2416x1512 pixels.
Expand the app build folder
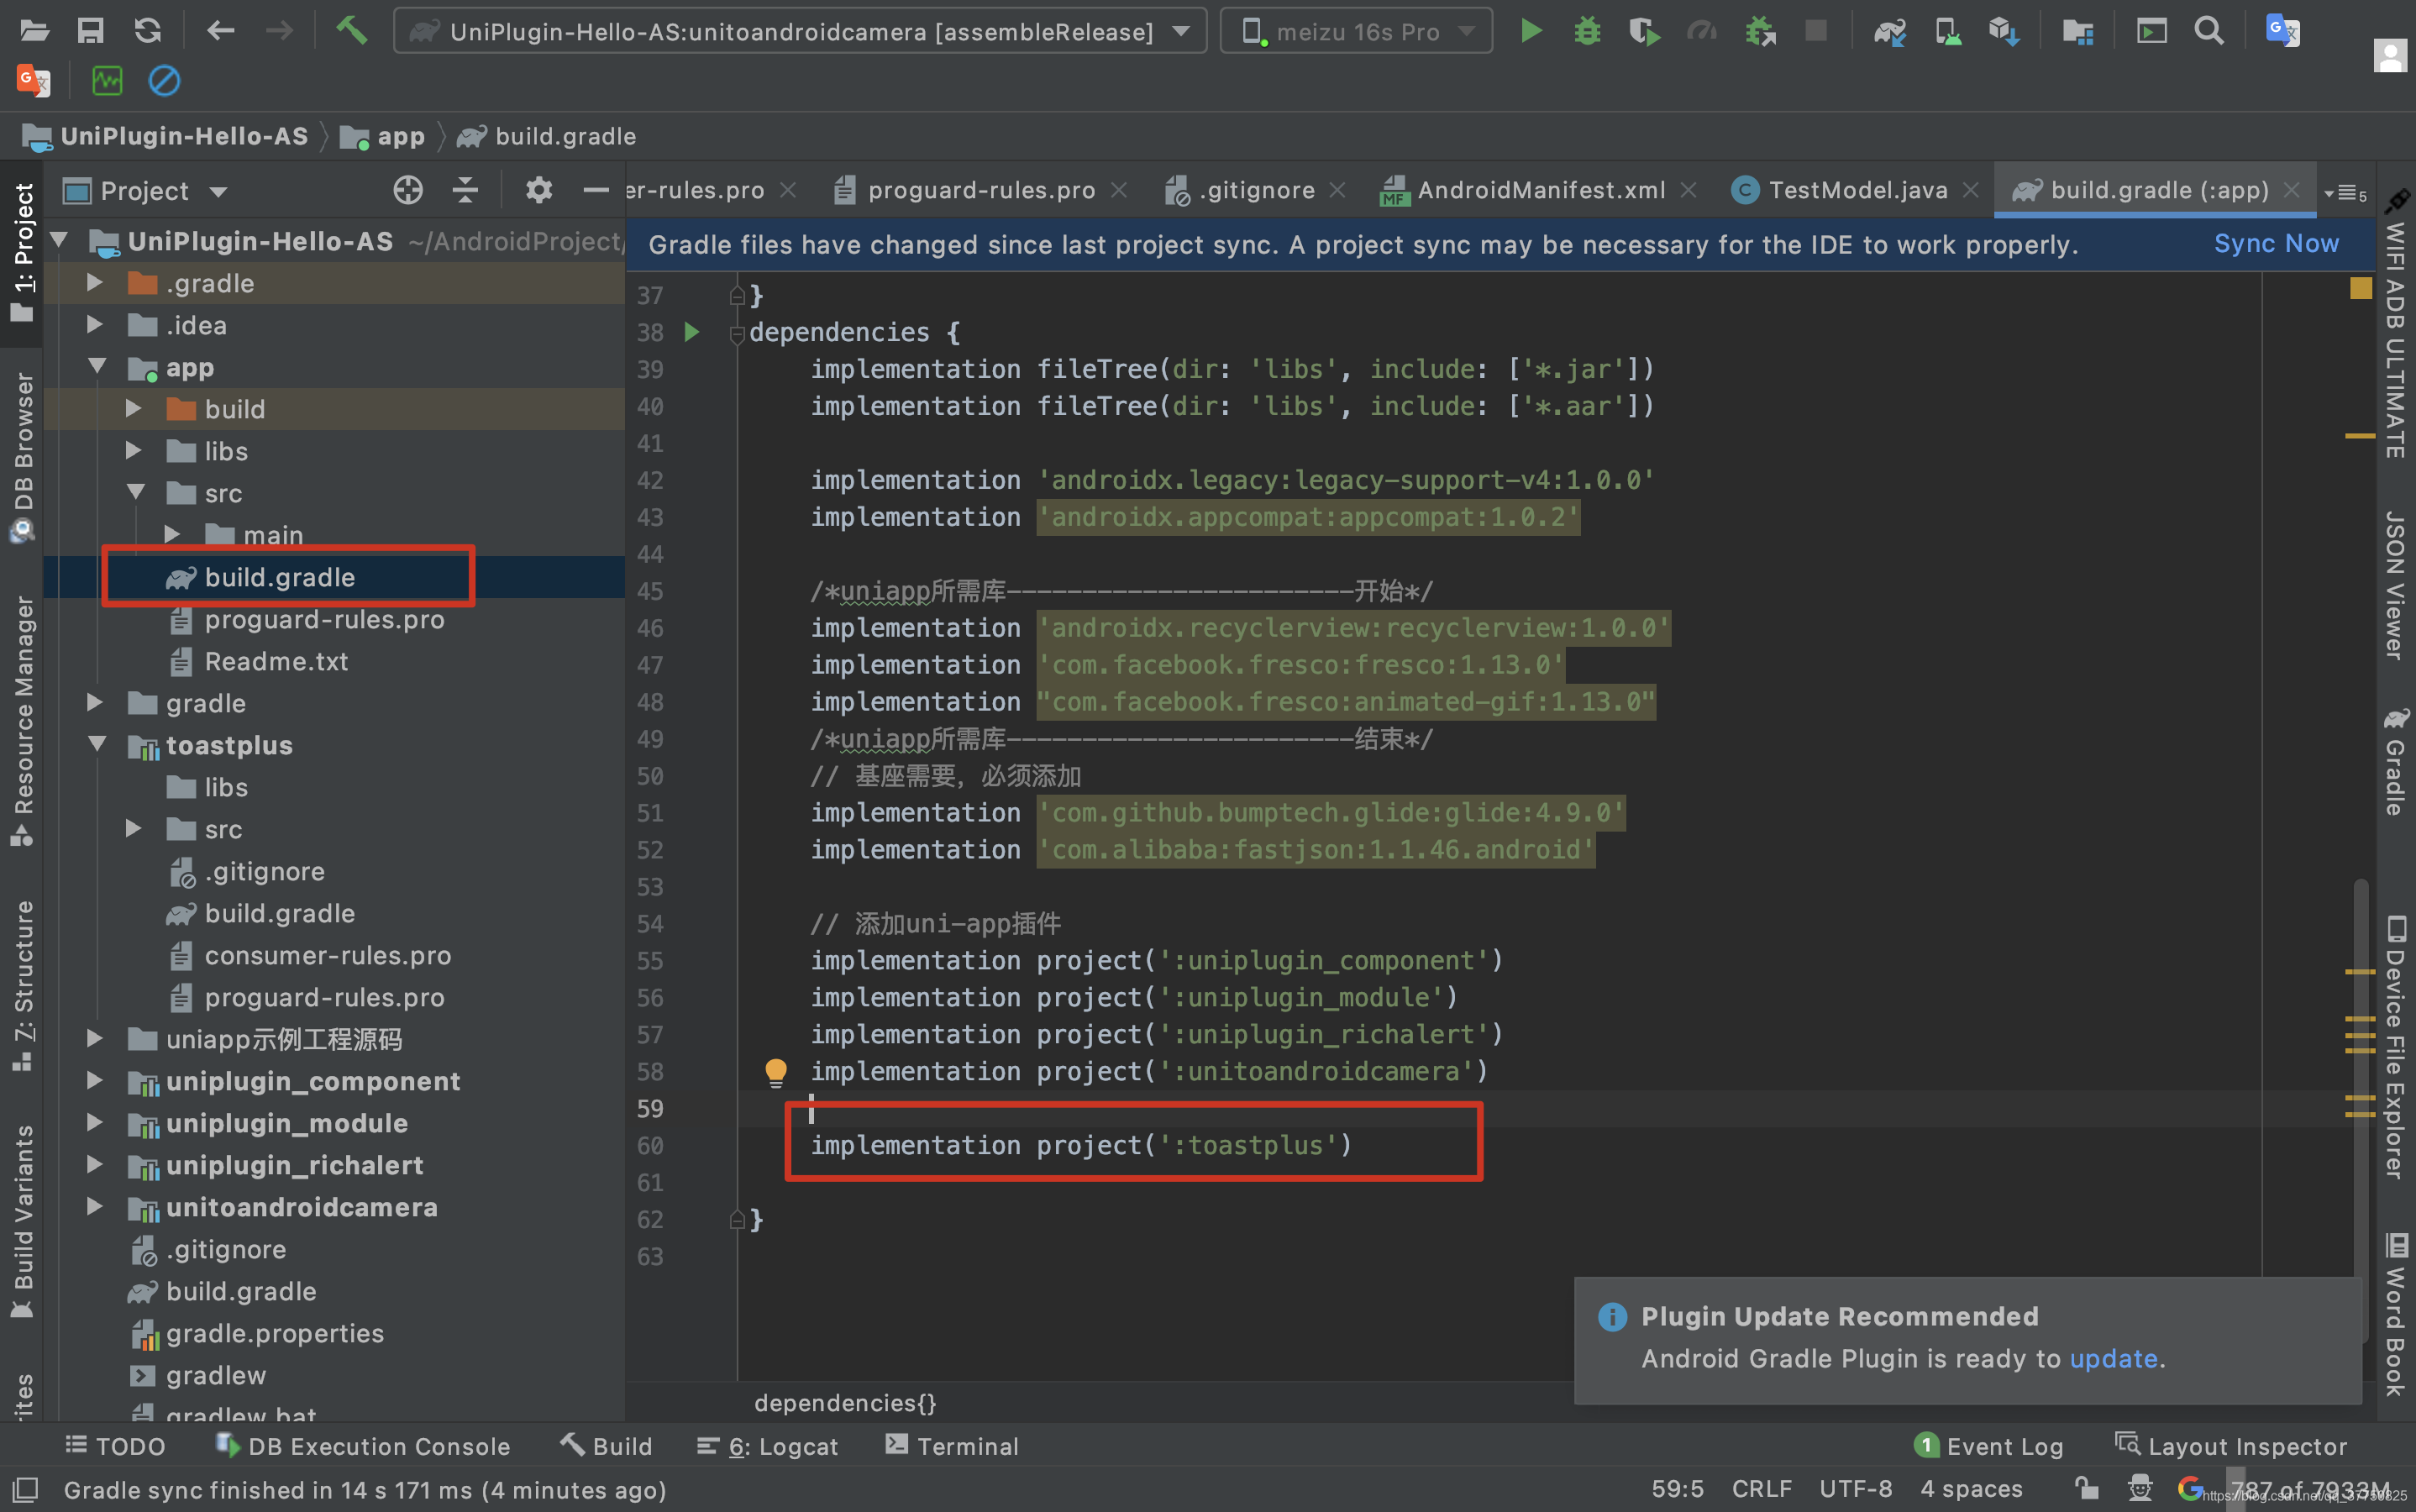[134, 409]
